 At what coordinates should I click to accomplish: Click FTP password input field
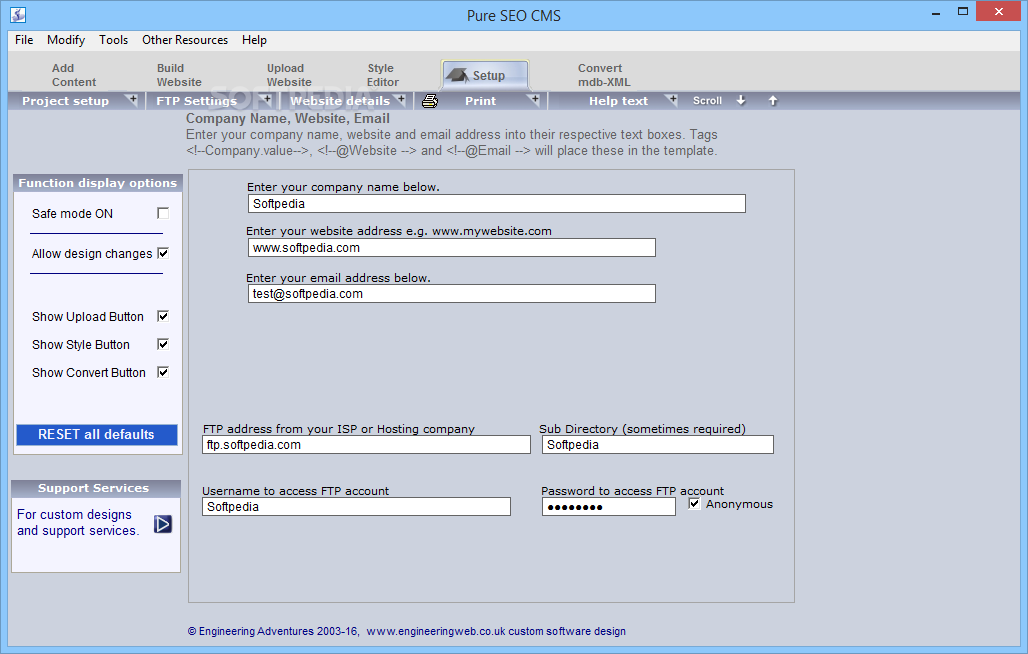[x=608, y=507]
